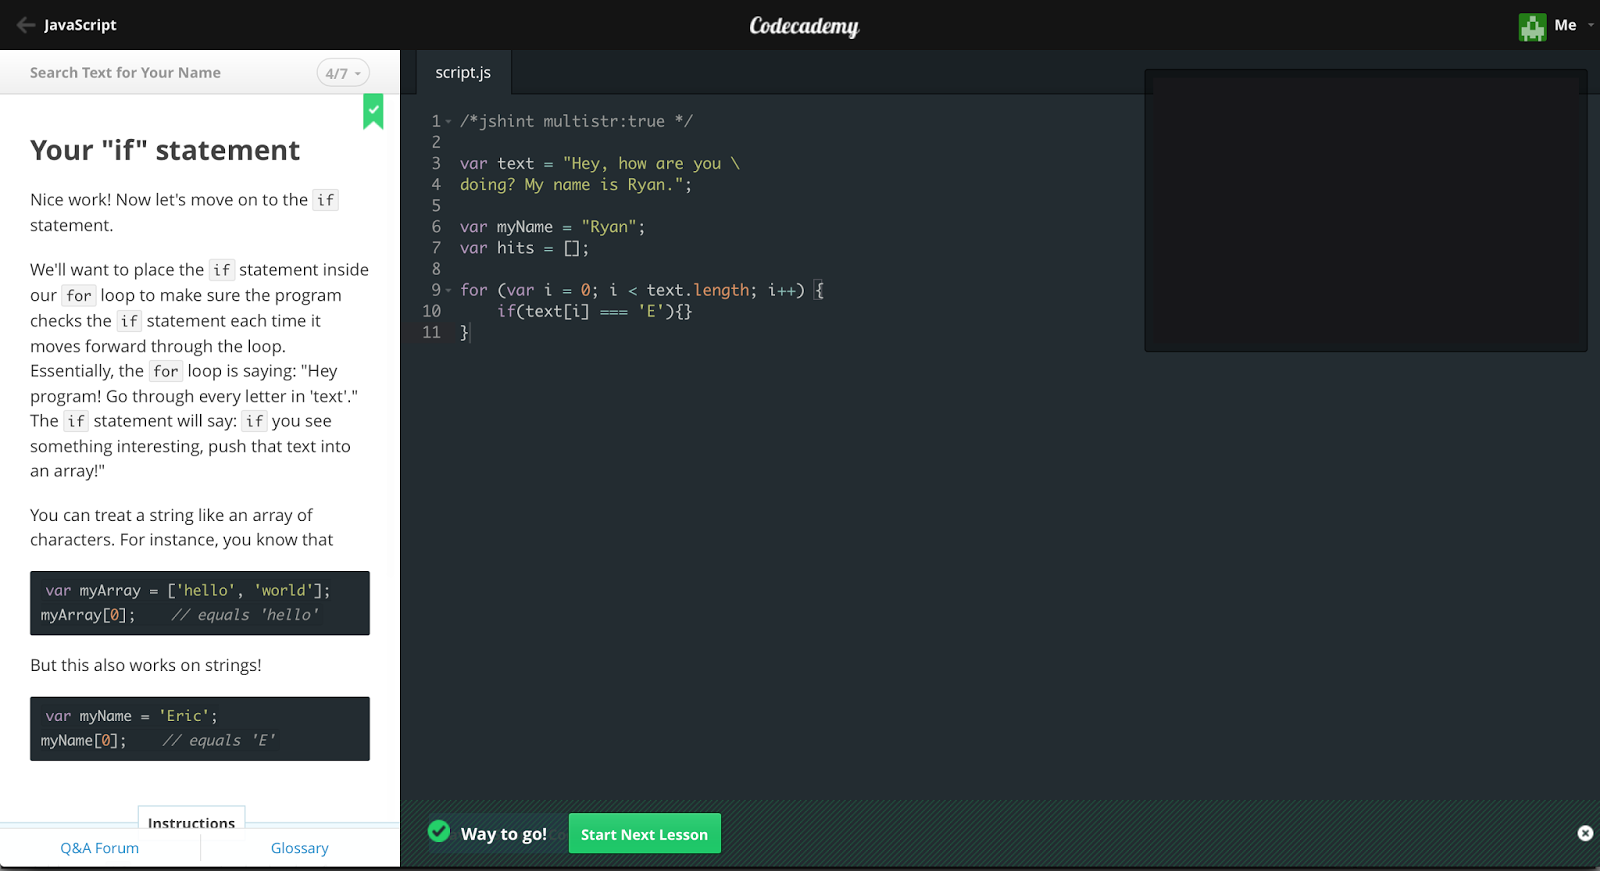The image size is (1600, 871).
Task: Open the Q&A Forum link
Action: click(99, 848)
